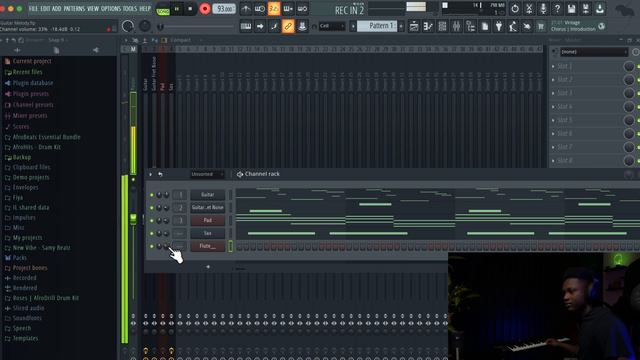Viewport: 640px width, 360px height.
Task: Mute the Guitar channel LED
Action: click(152, 195)
